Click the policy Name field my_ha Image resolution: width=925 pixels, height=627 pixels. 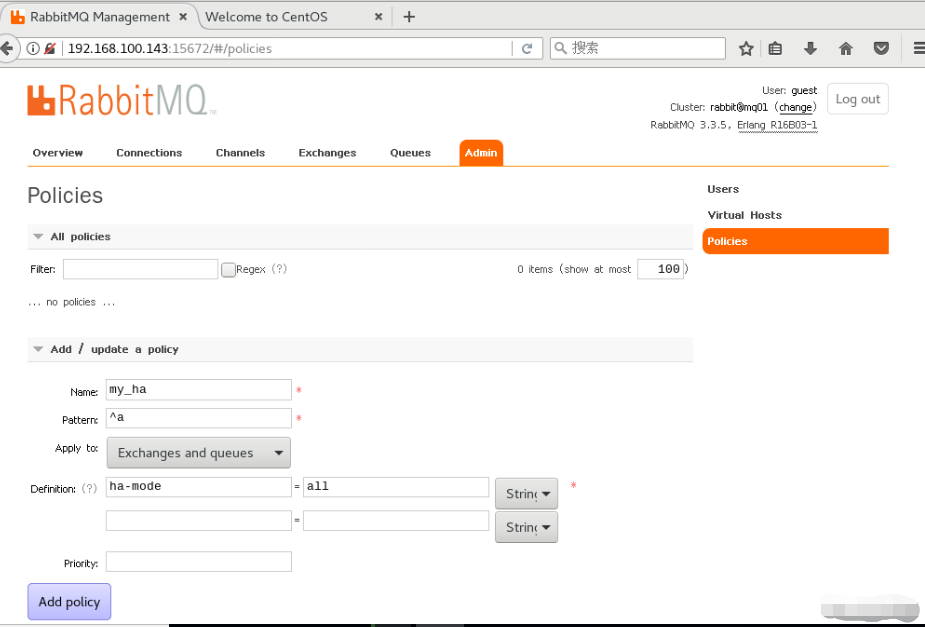(x=199, y=389)
